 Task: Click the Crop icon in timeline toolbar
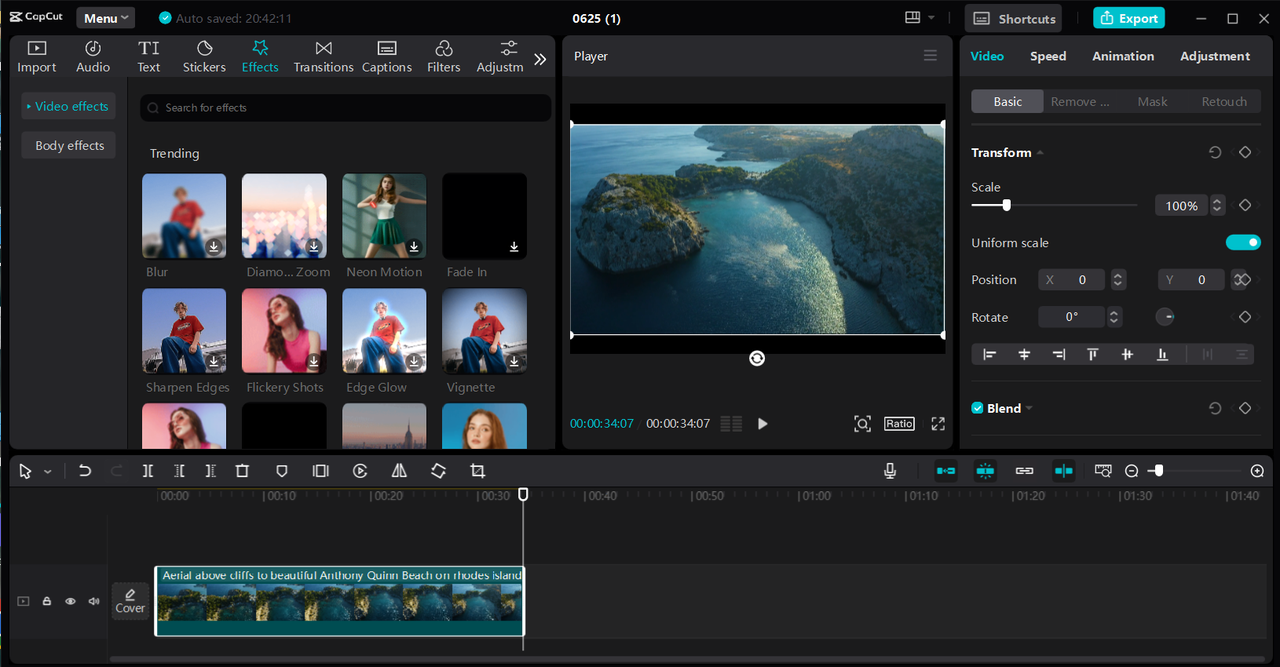[477, 471]
